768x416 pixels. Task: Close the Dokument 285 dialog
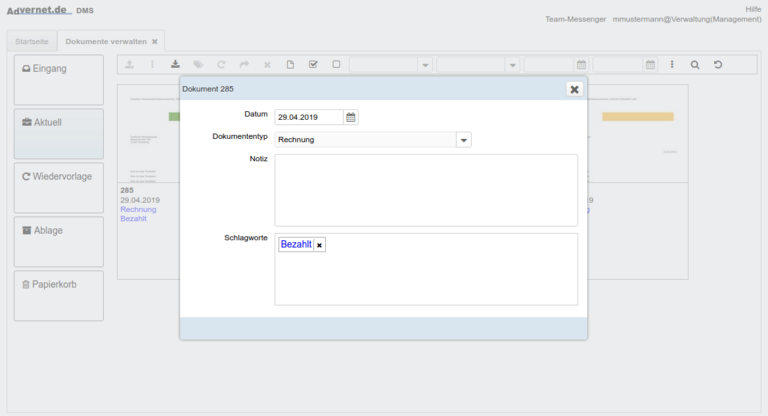pos(574,89)
